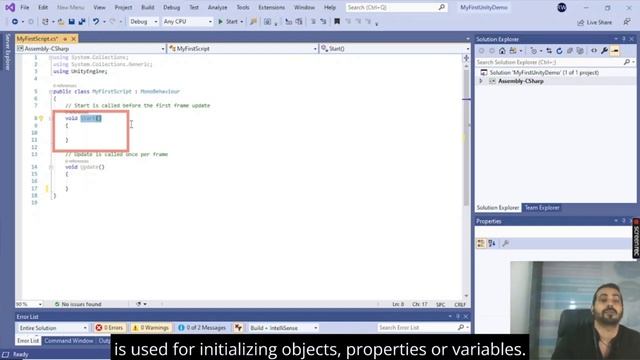Click Property Pages wrench in Properties panel
Image resolution: width=640 pixels, height=360 pixels.
(505, 243)
